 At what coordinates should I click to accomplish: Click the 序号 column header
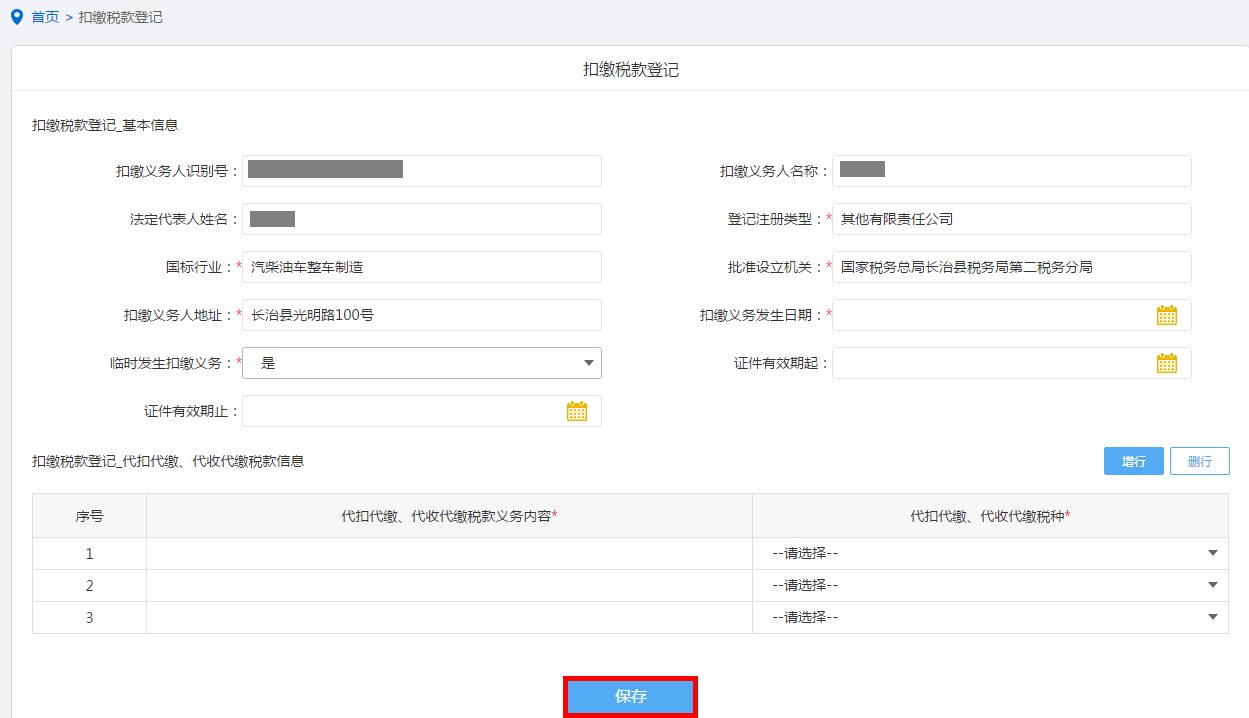pyautogui.click(x=89, y=516)
